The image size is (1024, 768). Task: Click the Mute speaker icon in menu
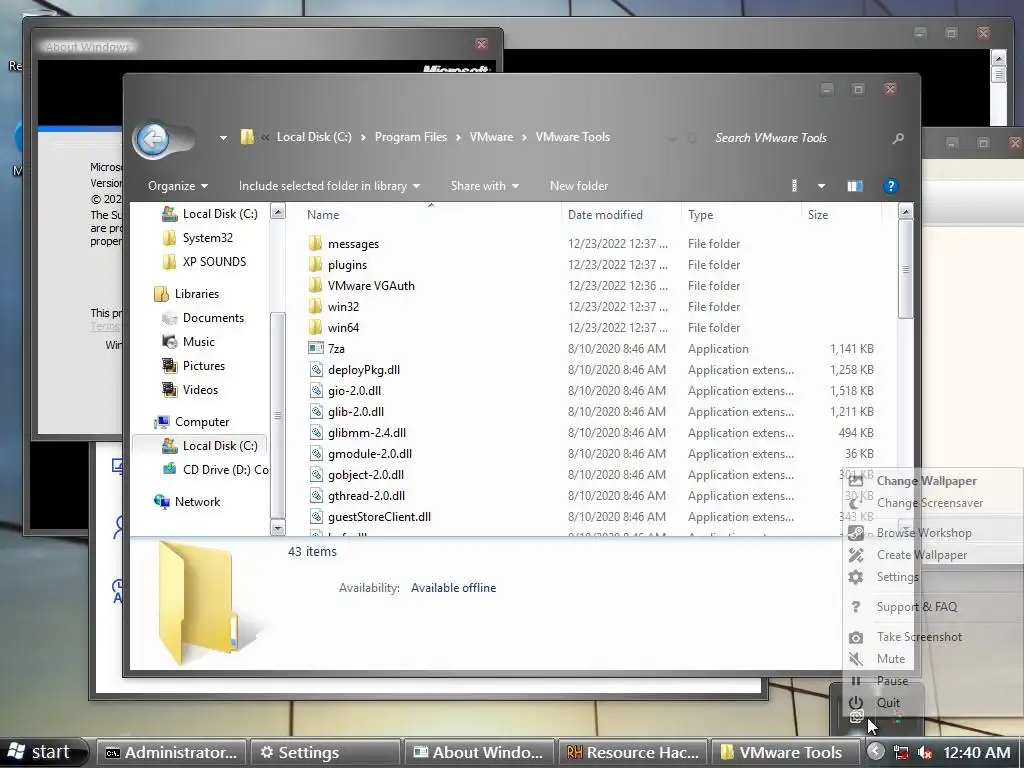(856, 659)
